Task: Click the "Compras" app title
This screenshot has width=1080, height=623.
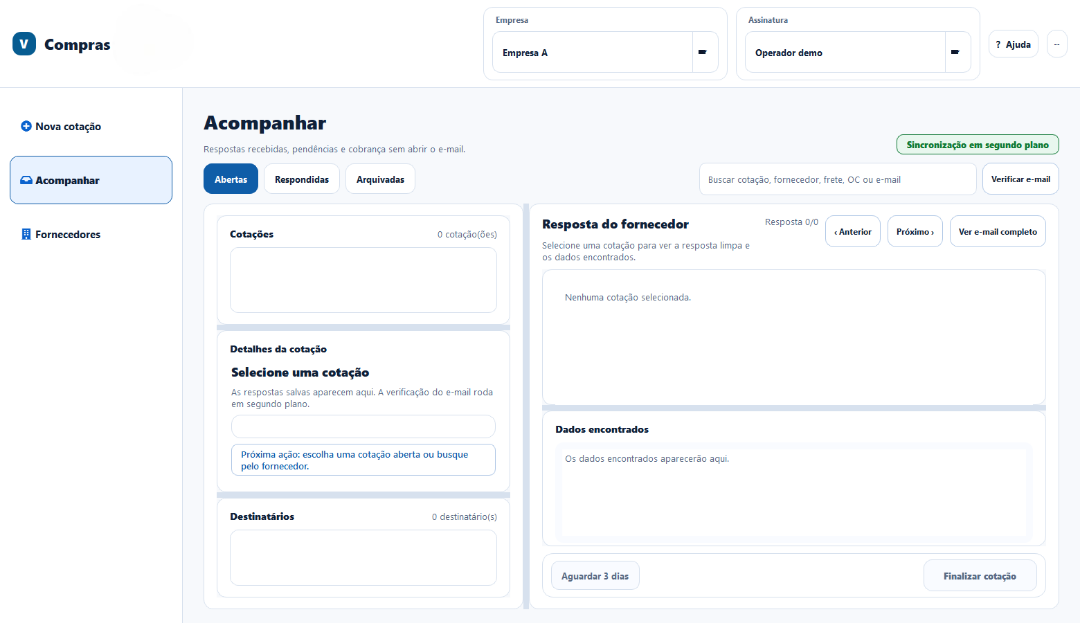Action: [77, 44]
